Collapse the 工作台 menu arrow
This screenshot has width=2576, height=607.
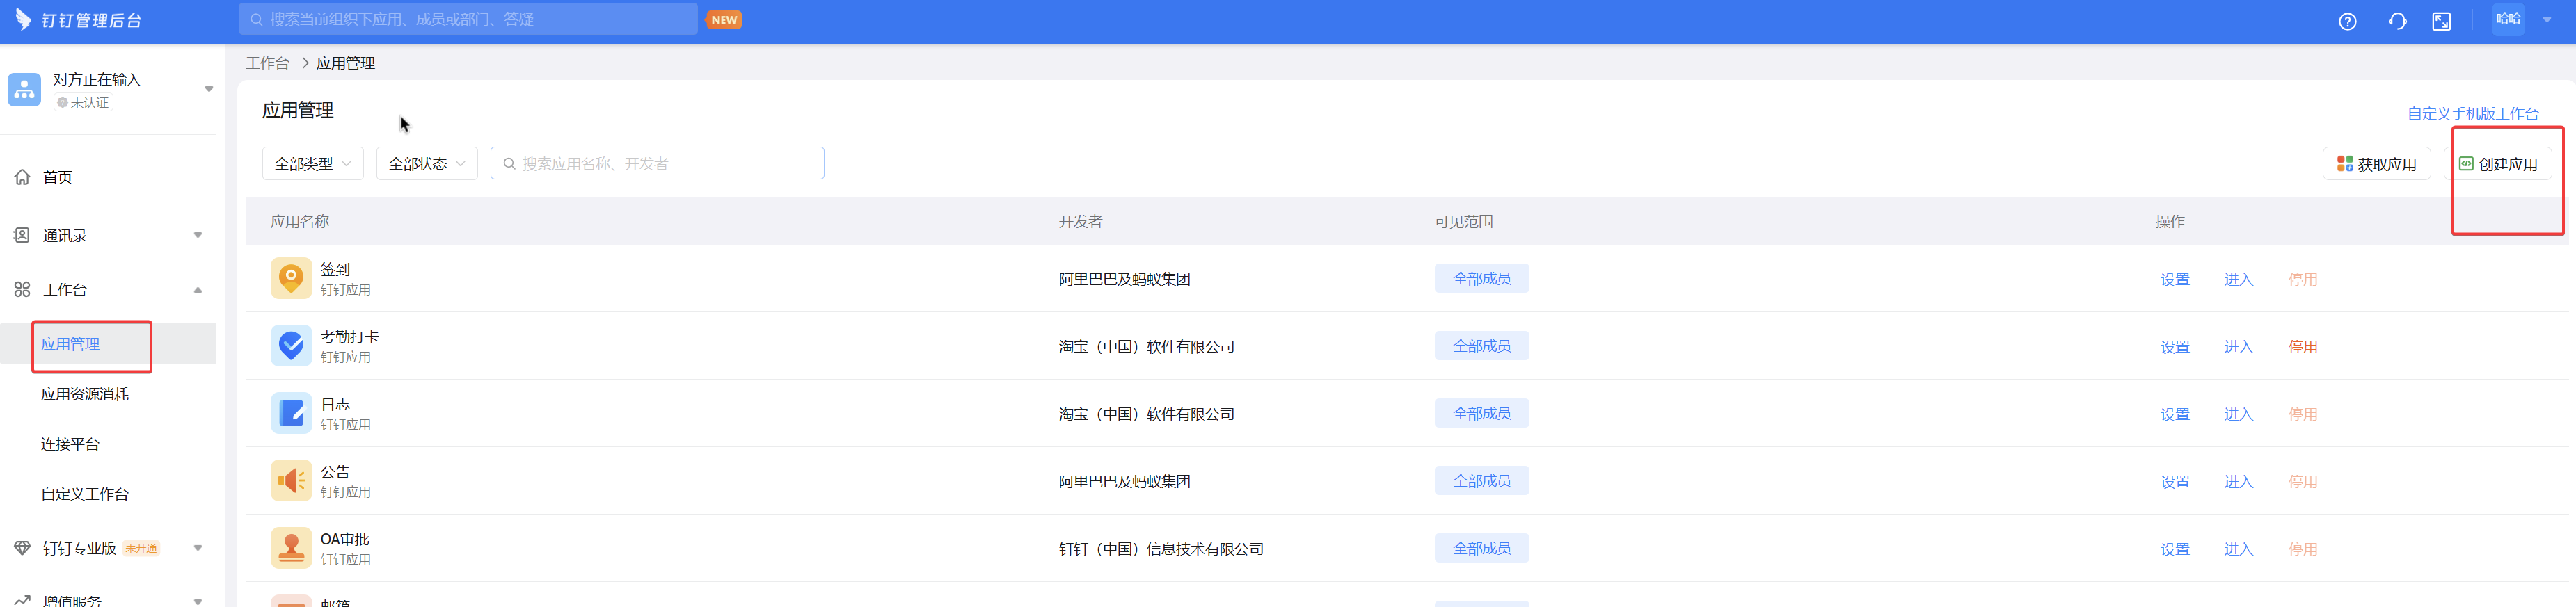click(198, 289)
